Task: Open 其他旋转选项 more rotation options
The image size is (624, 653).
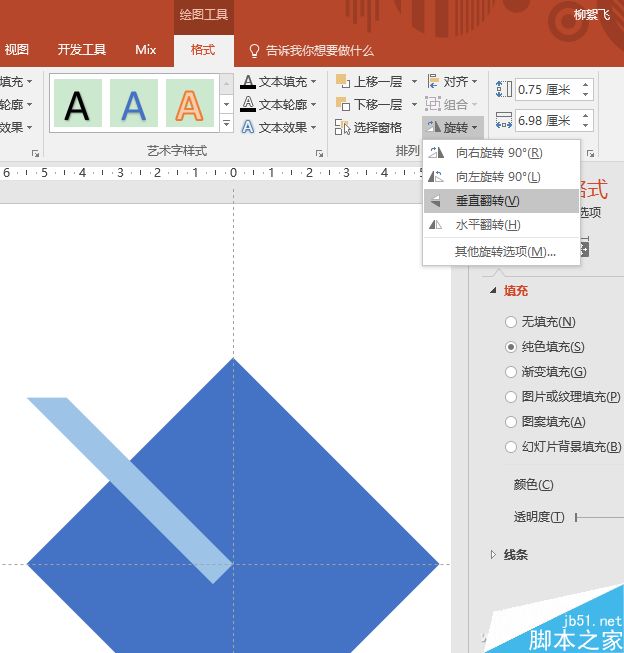Action: [x=502, y=252]
